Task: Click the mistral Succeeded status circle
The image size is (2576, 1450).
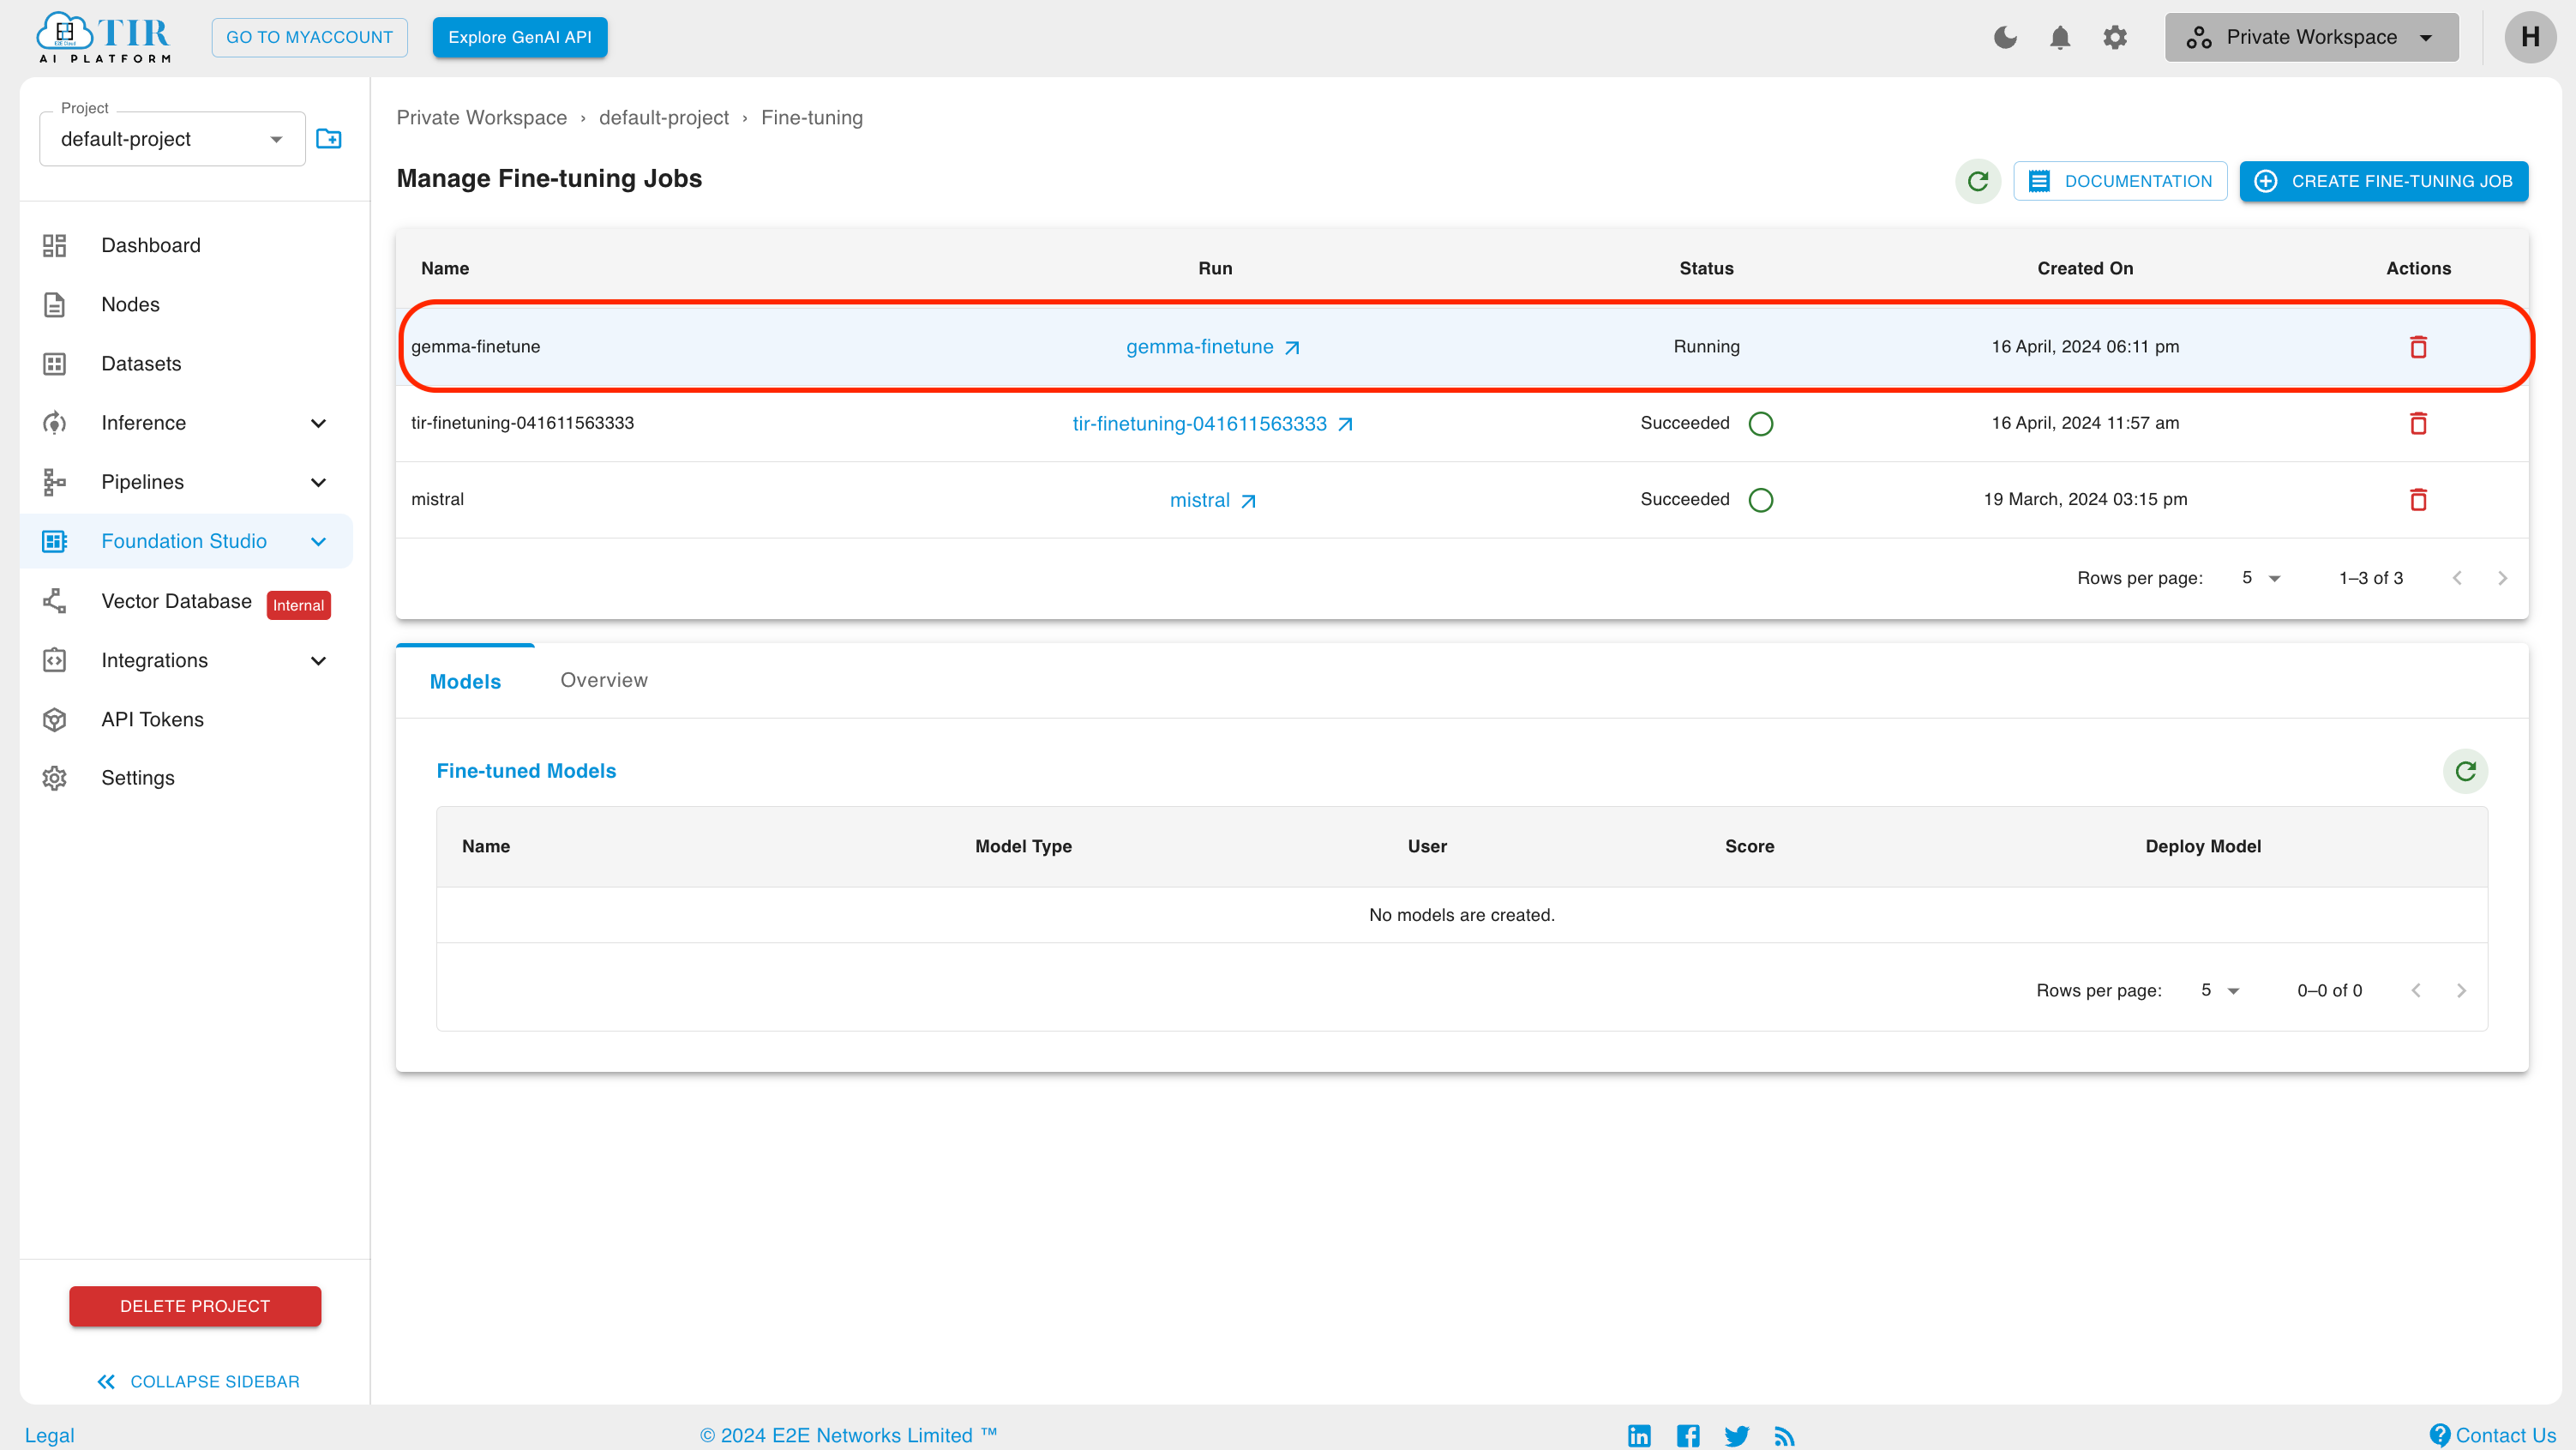Action: (1761, 500)
